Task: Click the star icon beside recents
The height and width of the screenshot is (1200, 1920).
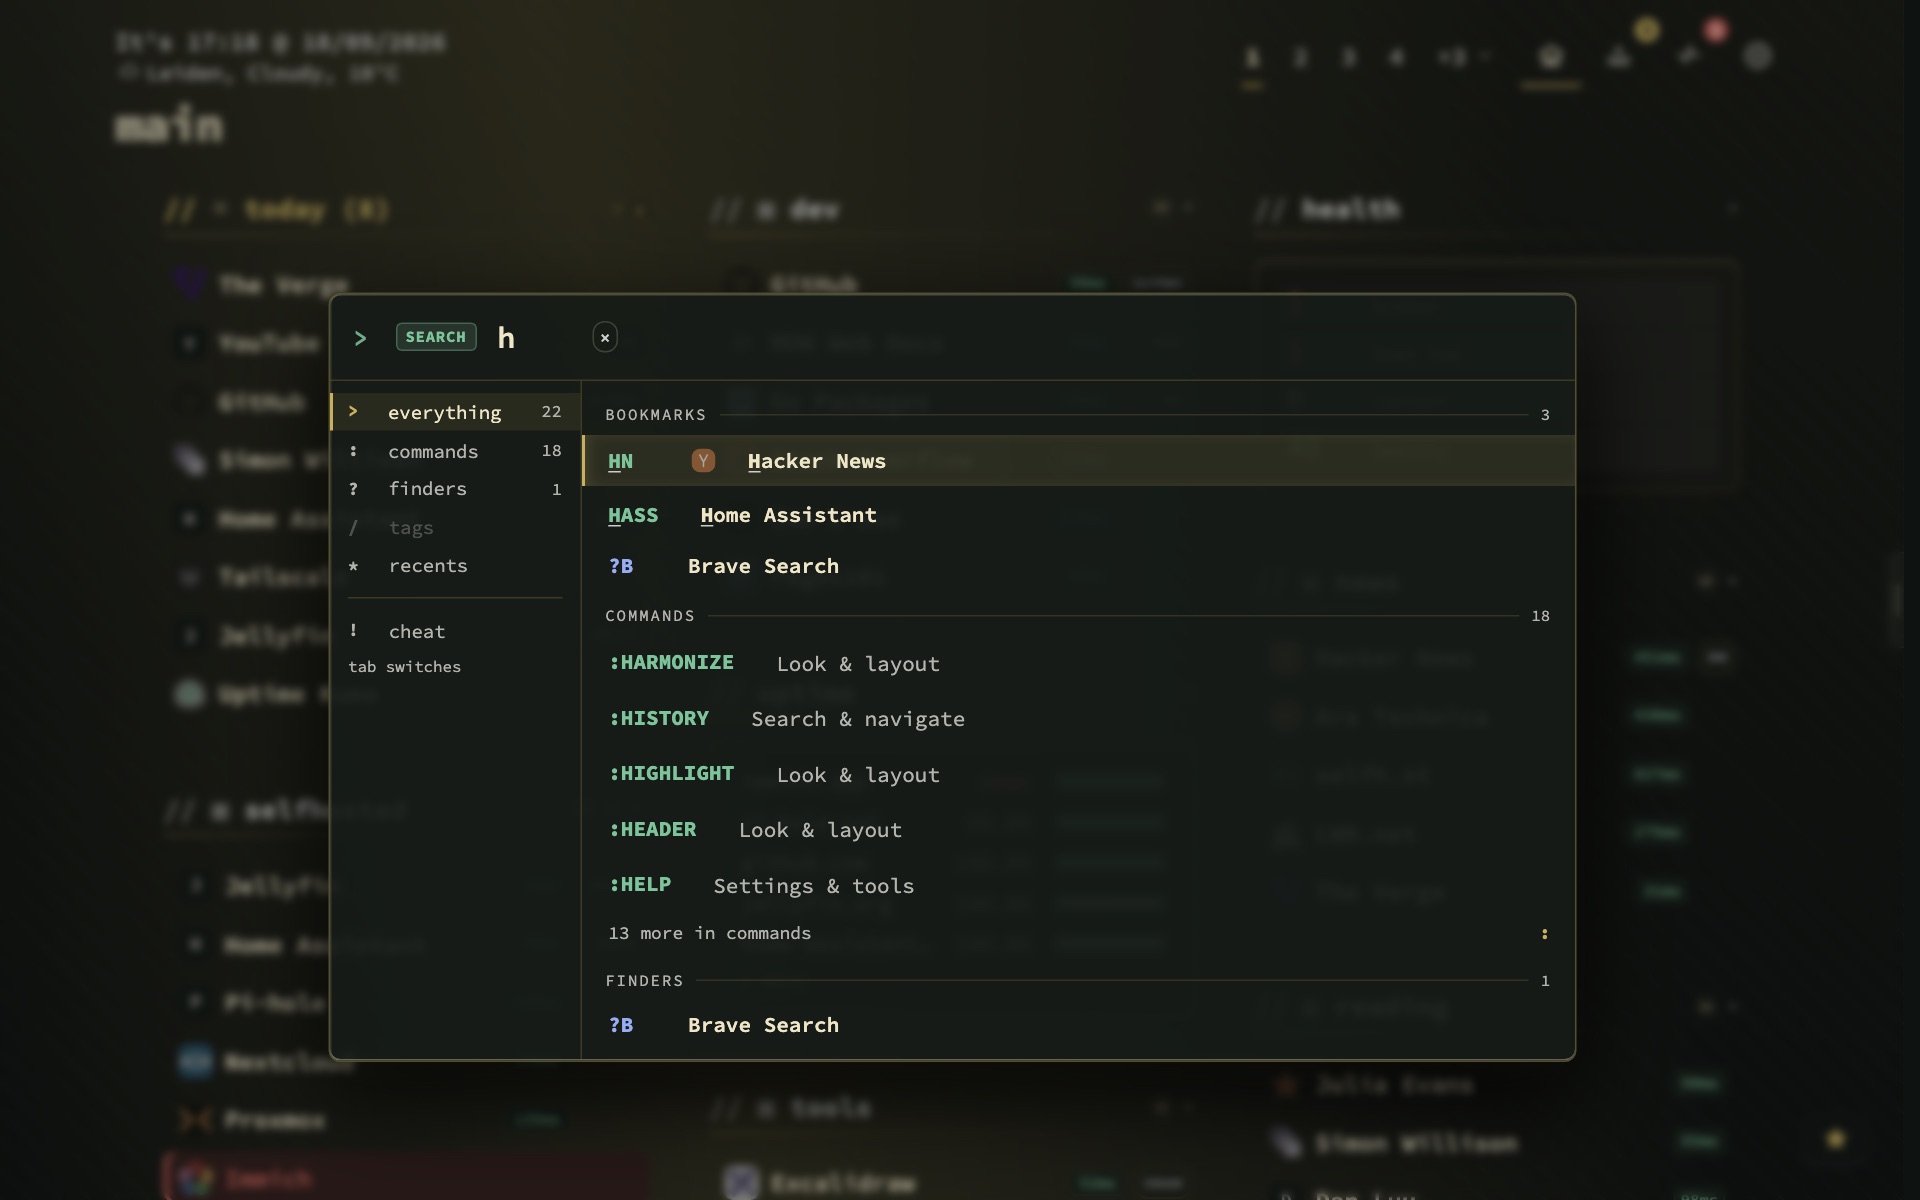Action: [353, 566]
